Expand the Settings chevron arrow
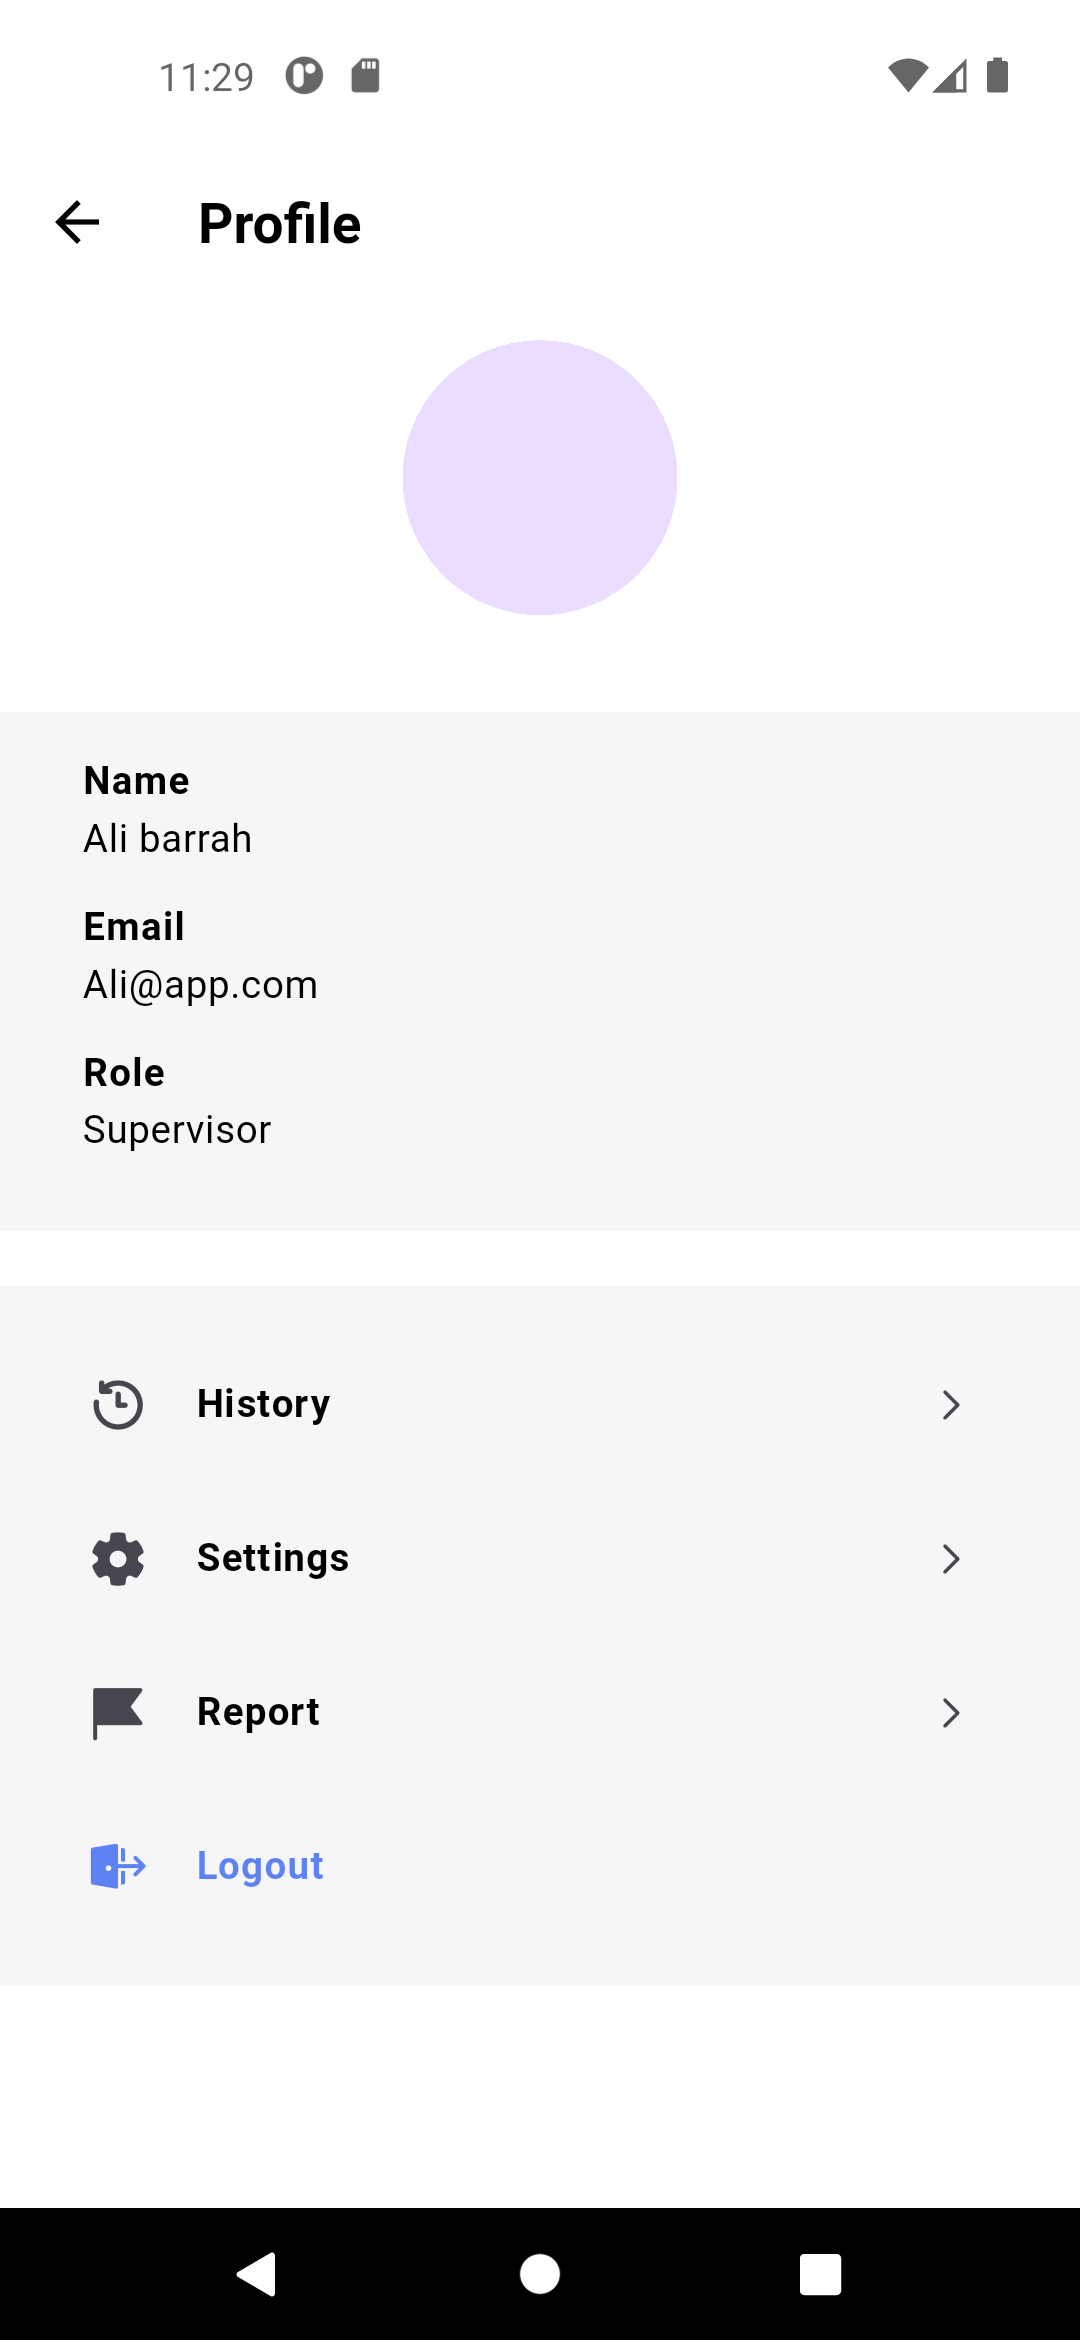The height and width of the screenshot is (2340, 1080). tap(950, 1558)
